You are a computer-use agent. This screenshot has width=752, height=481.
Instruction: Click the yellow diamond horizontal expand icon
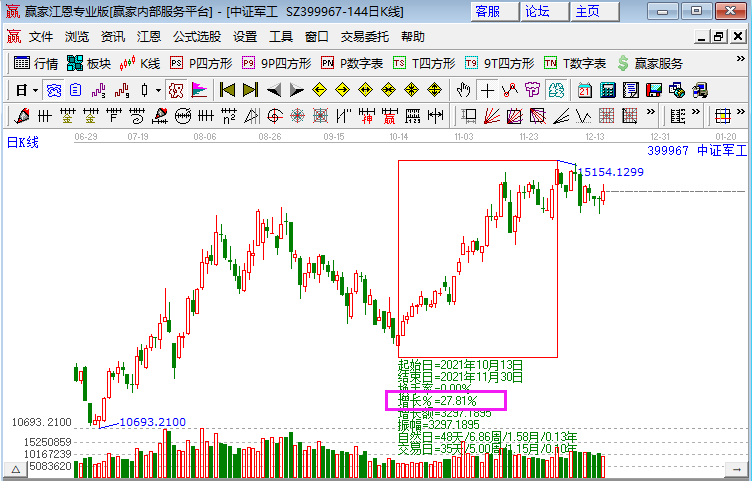coord(365,90)
